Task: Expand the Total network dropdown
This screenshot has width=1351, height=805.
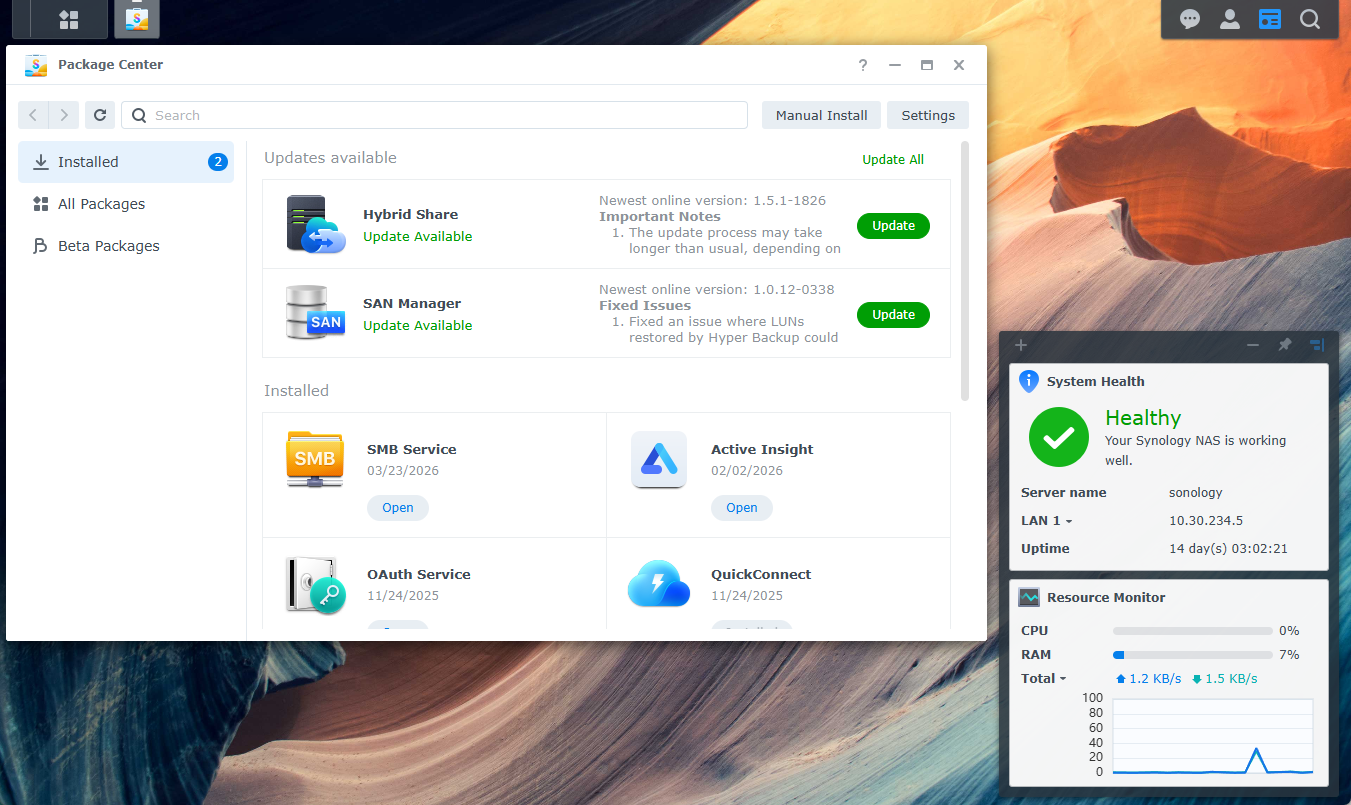Action: [x=1044, y=679]
